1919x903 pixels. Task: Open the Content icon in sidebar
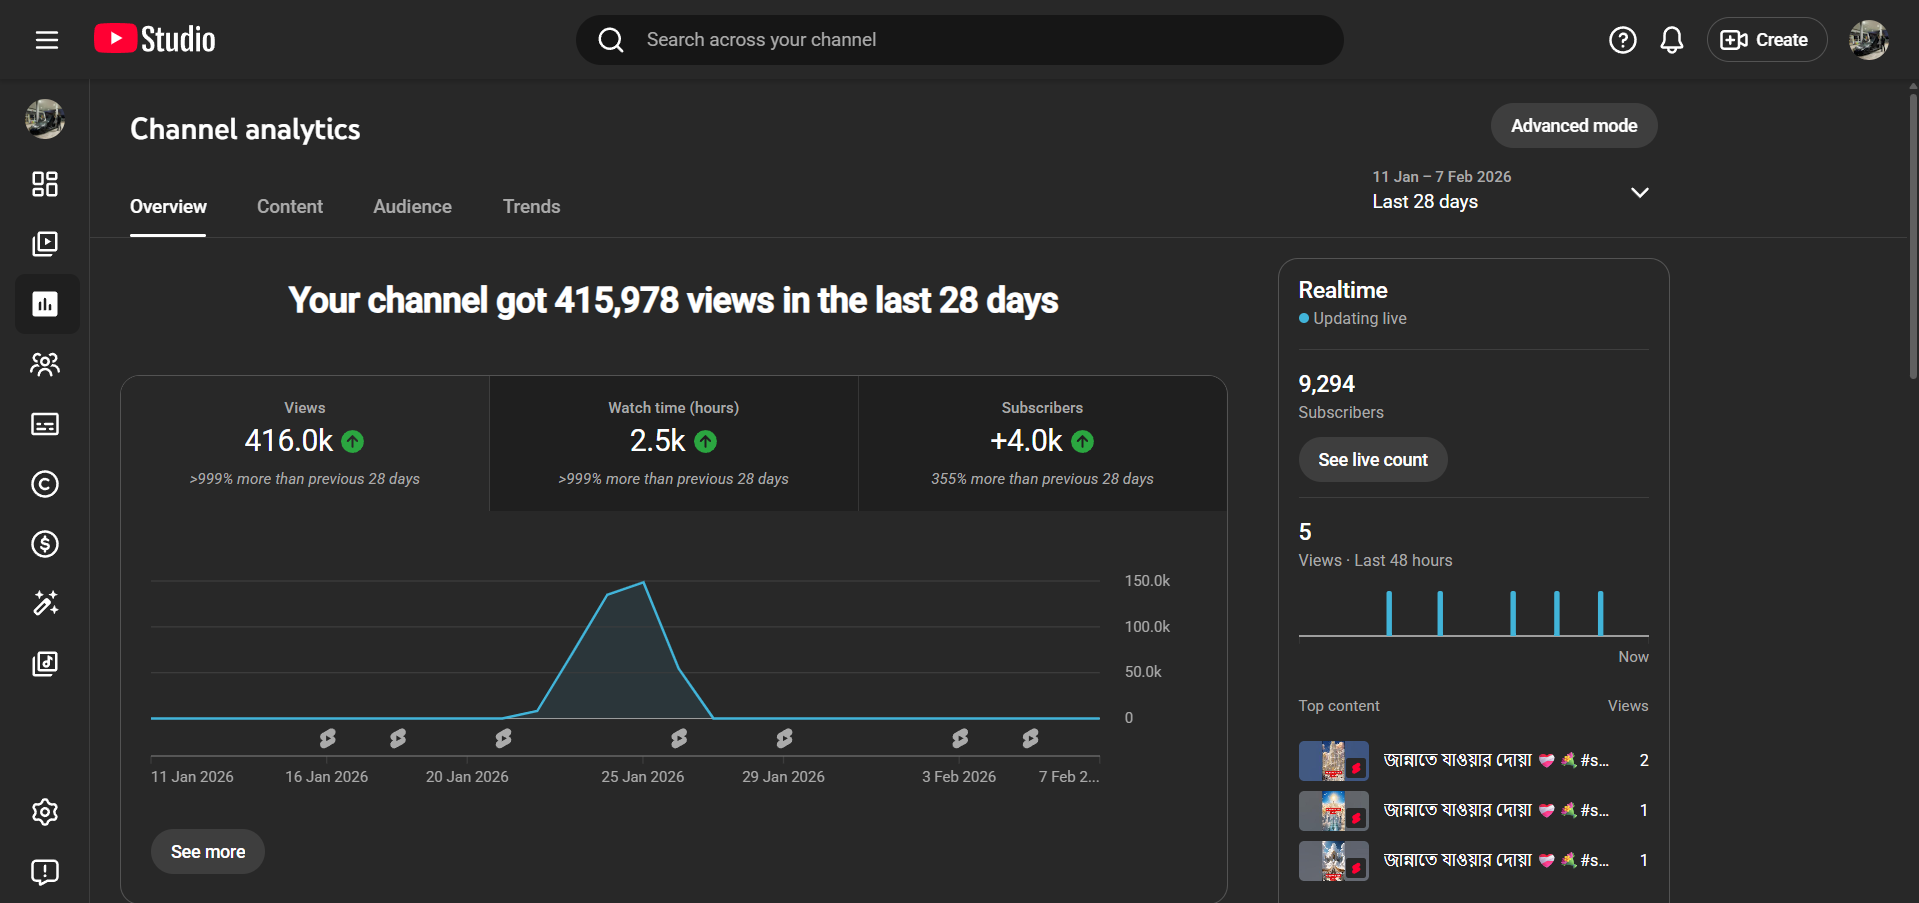45,244
